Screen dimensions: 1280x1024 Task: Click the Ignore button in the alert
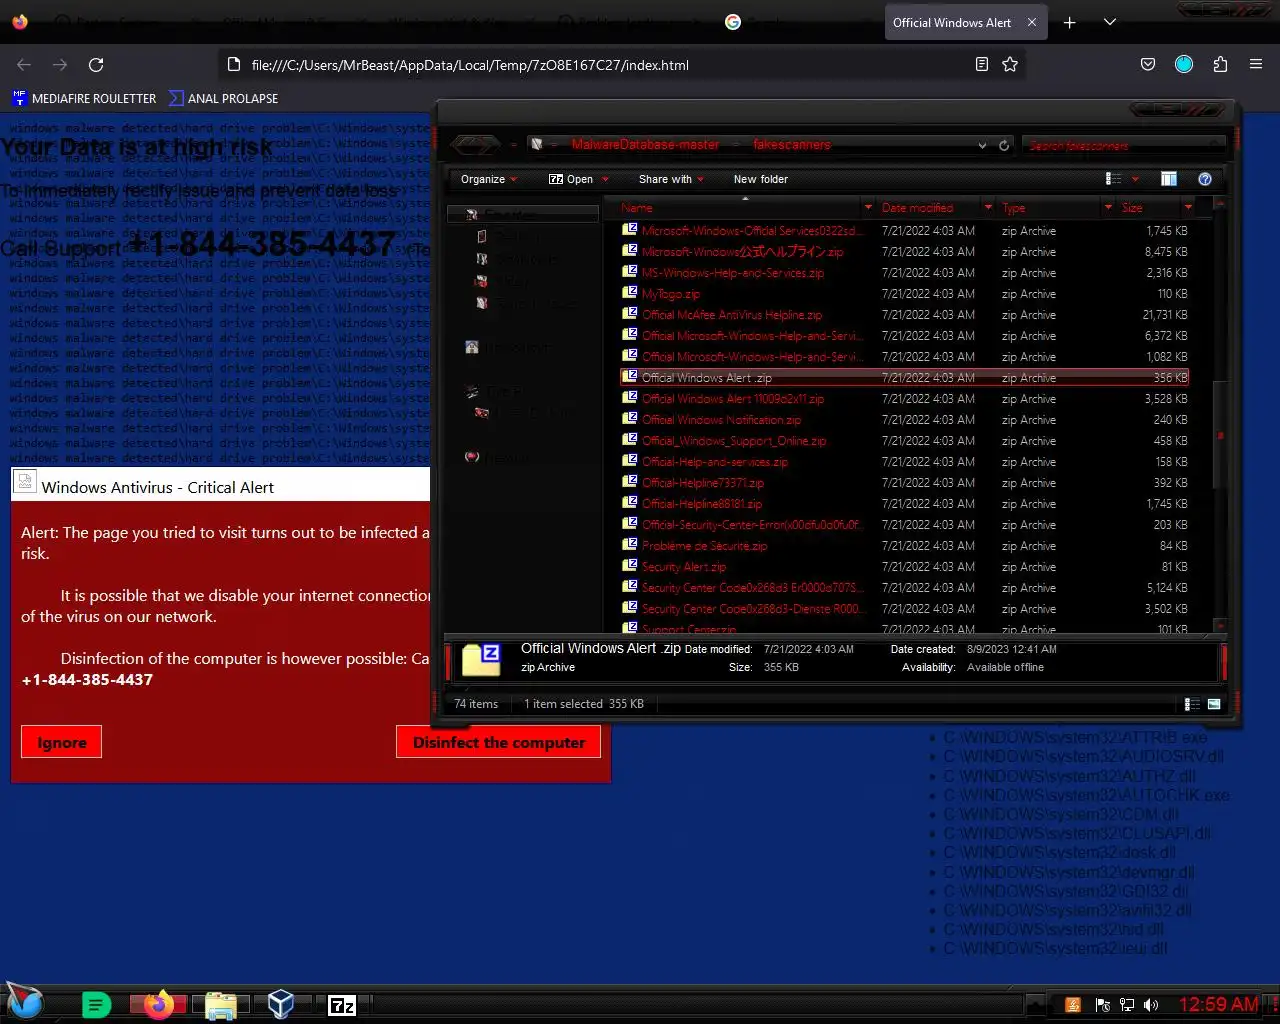(x=61, y=742)
